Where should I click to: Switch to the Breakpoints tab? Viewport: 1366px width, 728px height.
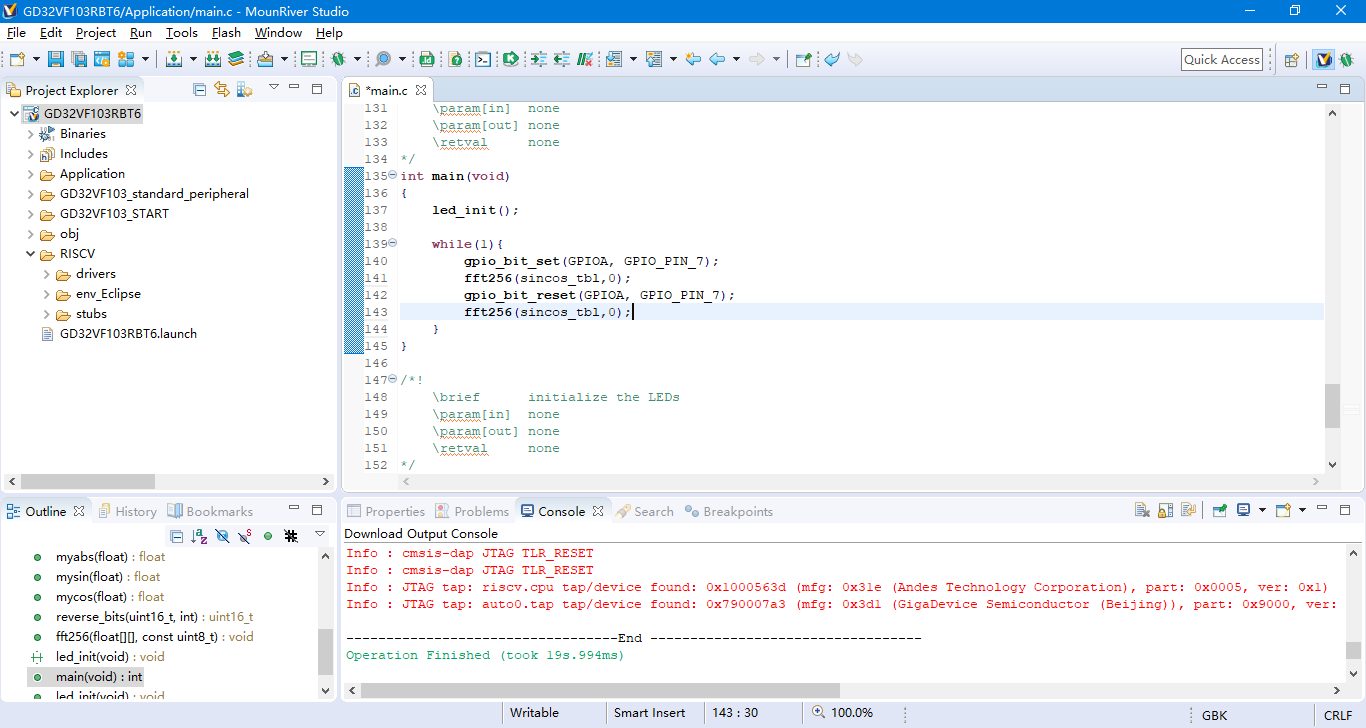pos(729,511)
